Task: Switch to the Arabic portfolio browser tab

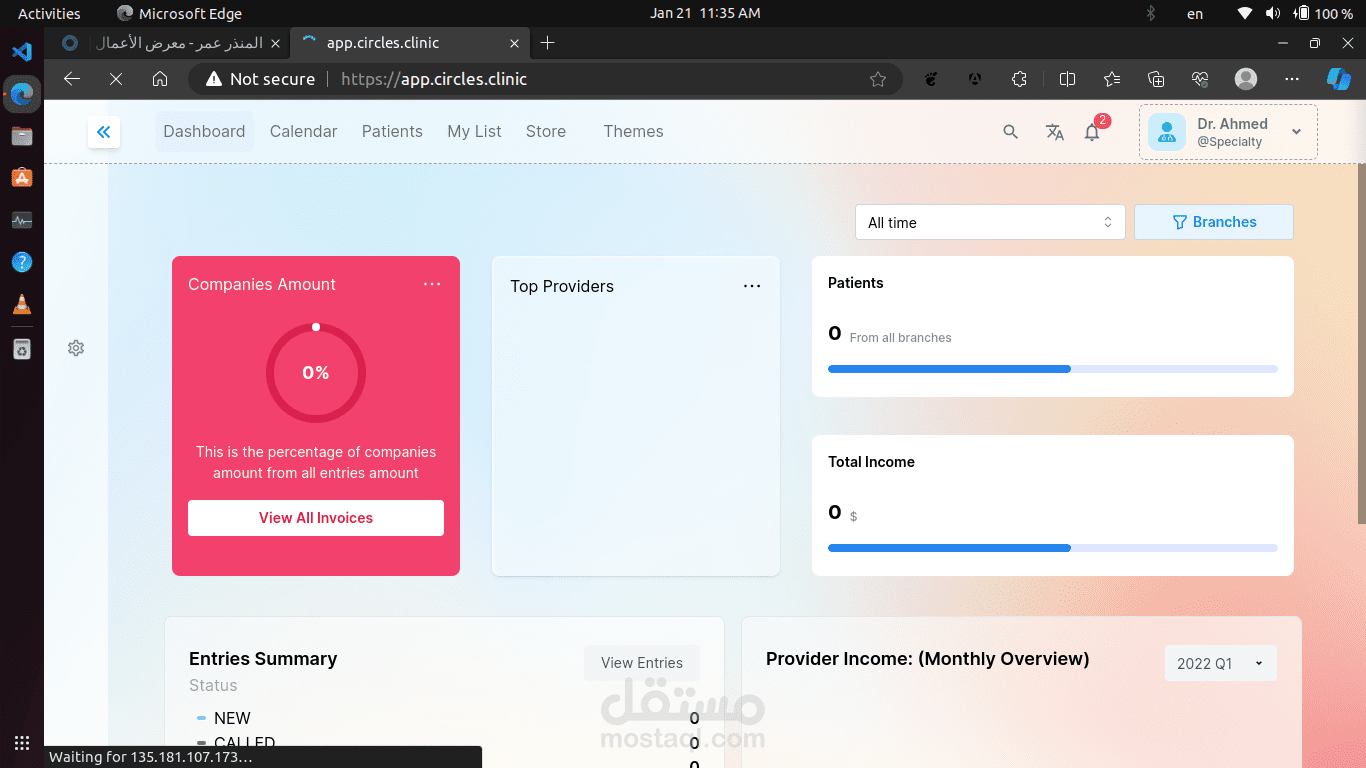Action: point(168,43)
